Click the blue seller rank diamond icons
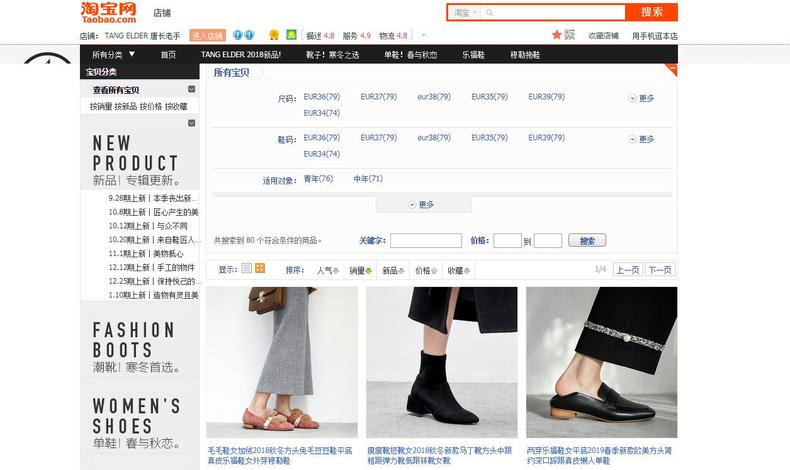790x470 pixels. (243, 35)
